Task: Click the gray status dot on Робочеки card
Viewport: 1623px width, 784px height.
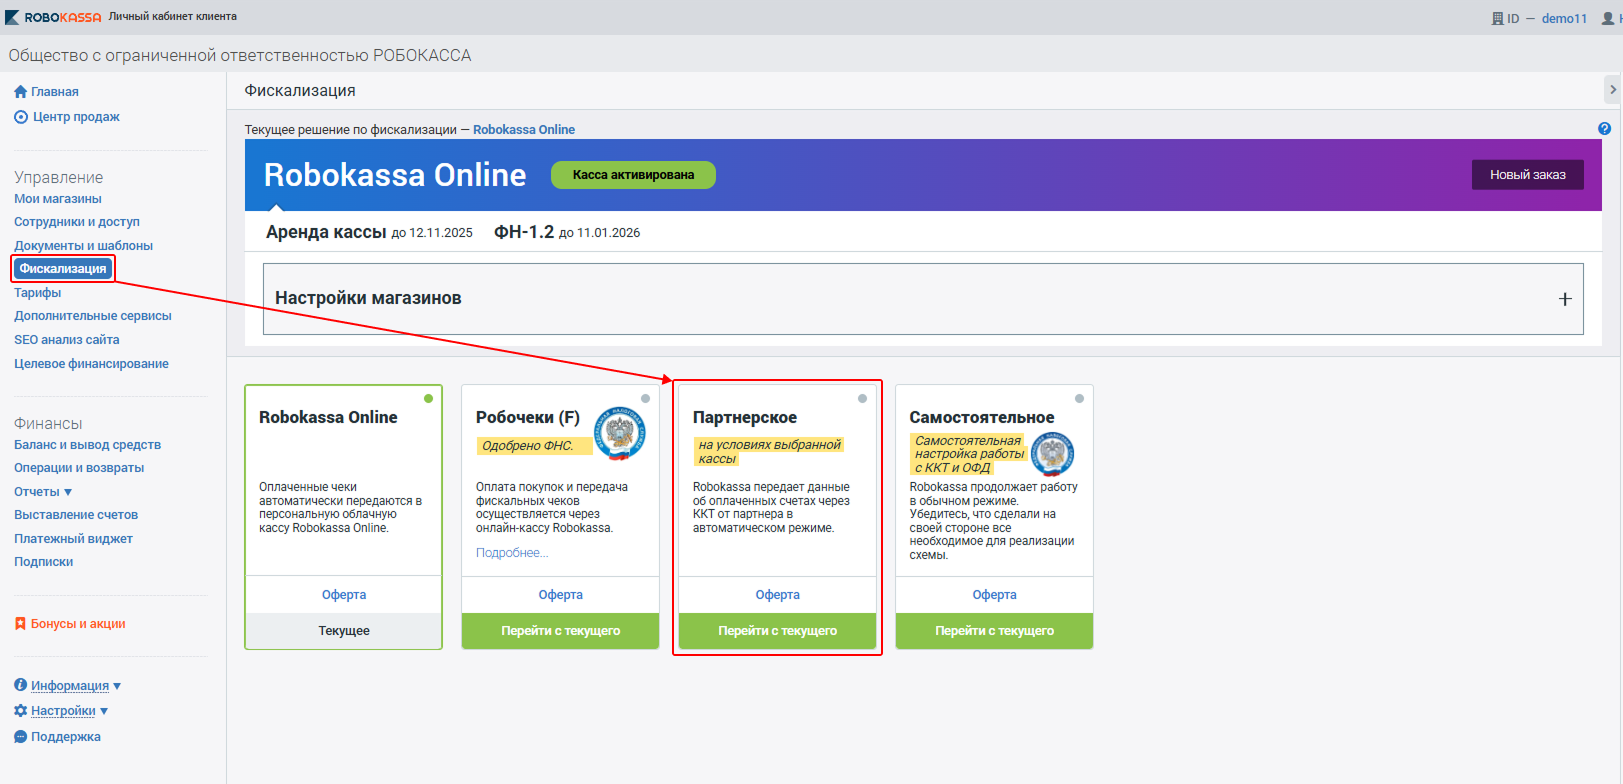Action: pyautogui.click(x=645, y=398)
